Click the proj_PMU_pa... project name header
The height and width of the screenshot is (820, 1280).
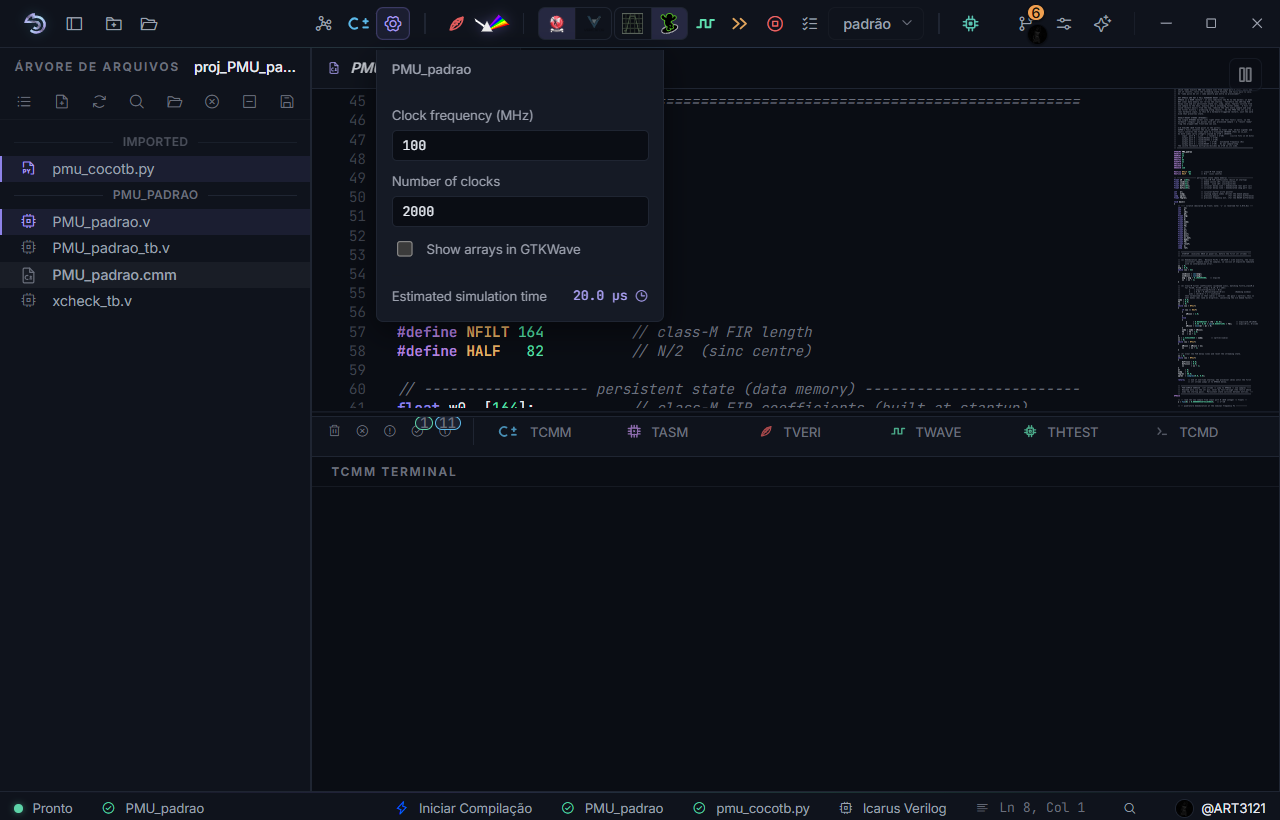click(x=245, y=67)
